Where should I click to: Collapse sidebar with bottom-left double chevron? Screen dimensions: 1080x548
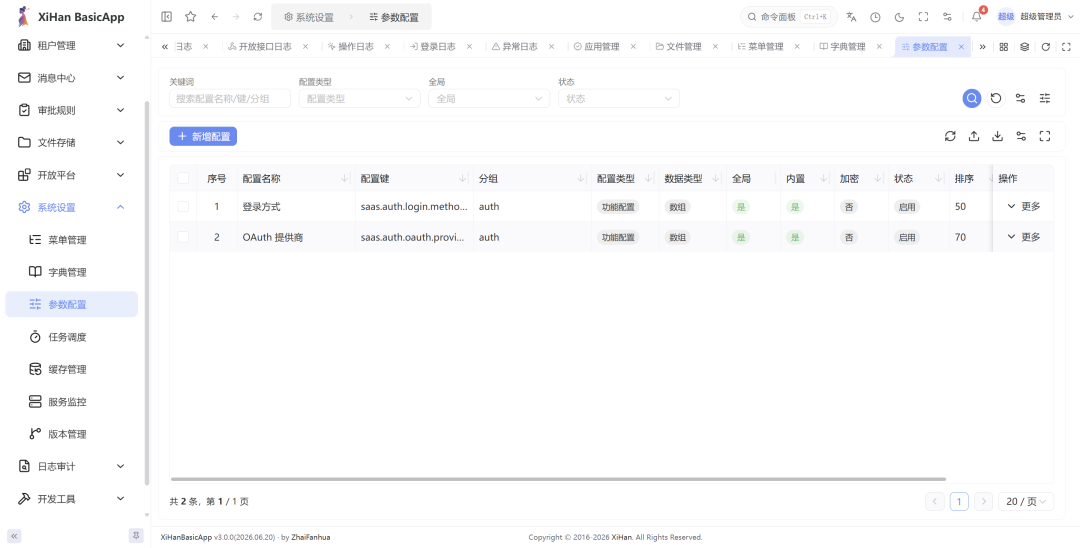click(14, 536)
